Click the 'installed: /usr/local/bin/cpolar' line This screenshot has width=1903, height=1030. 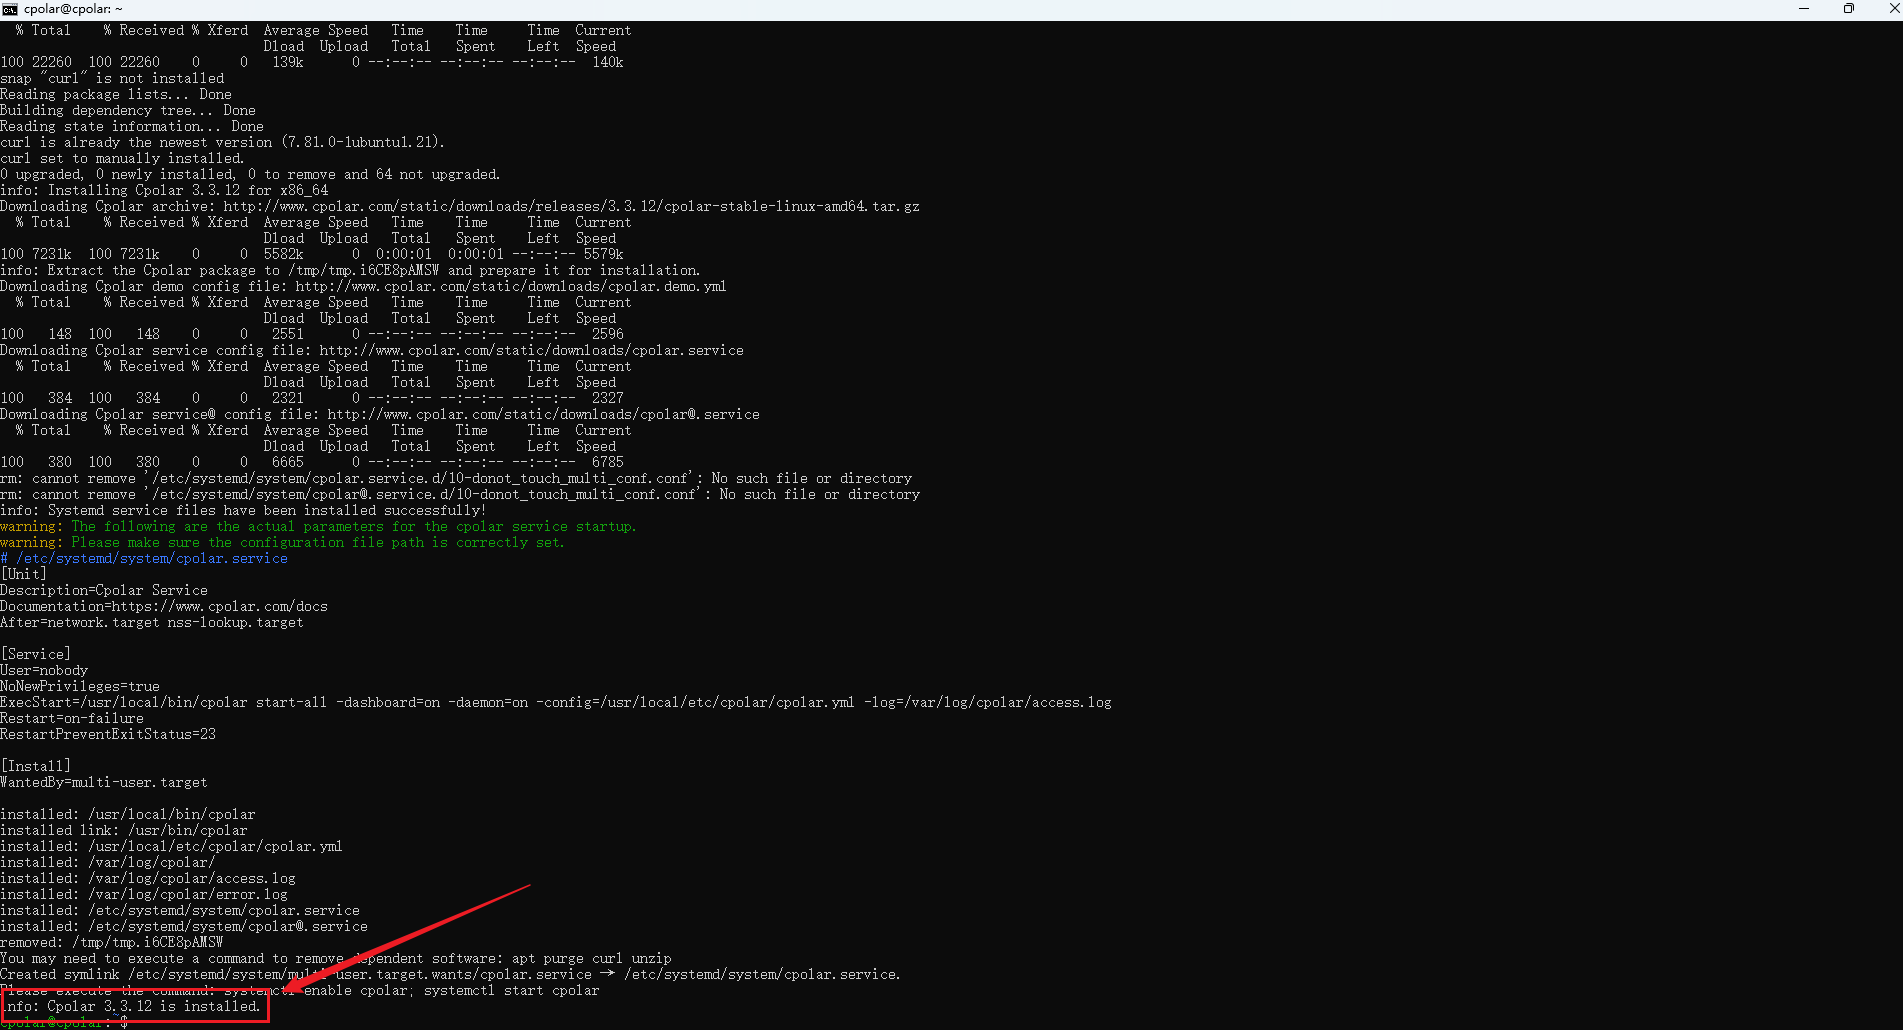[128, 815]
